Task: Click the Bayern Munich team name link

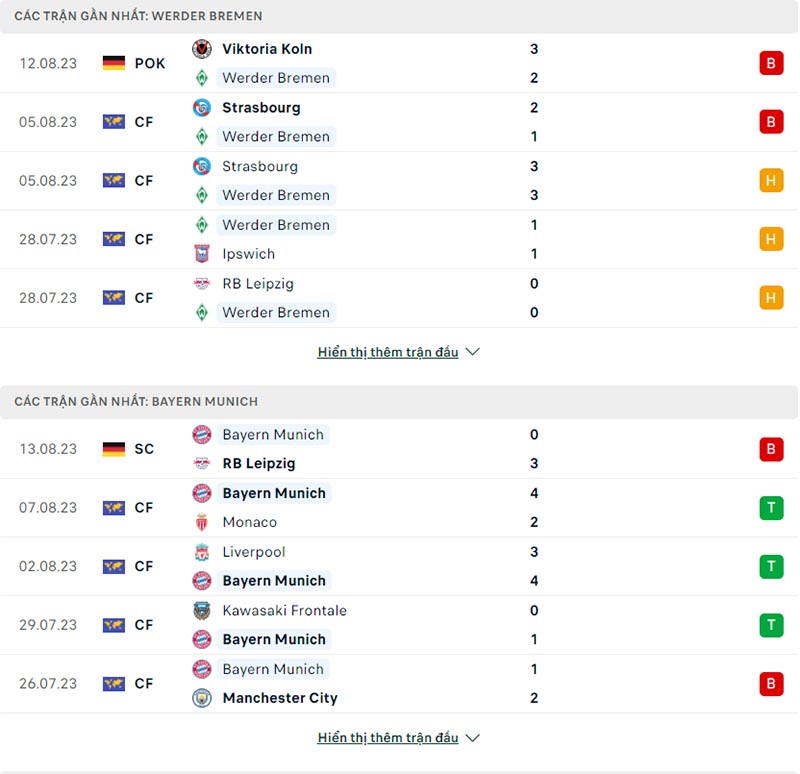Action: (x=274, y=435)
